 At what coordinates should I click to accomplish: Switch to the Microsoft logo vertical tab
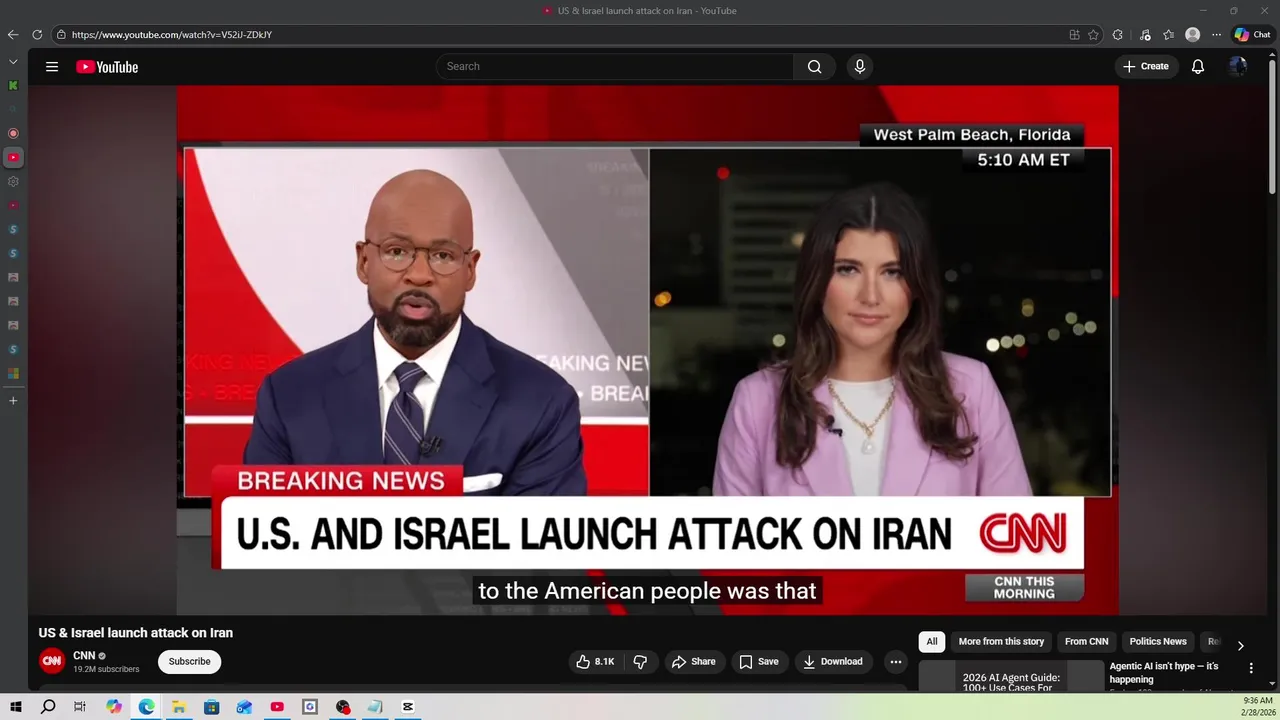pyautogui.click(x=13, y=373)
